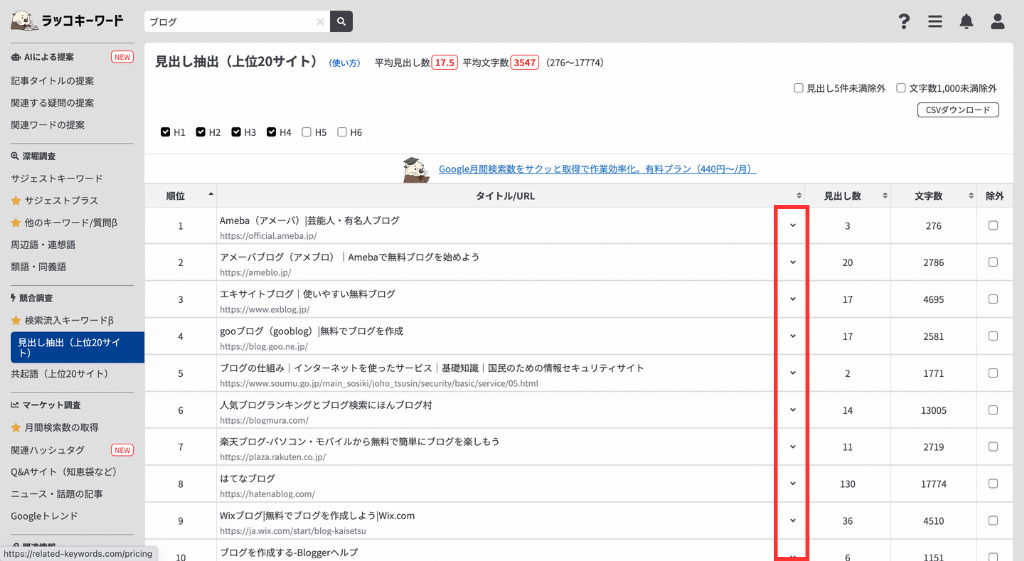Image resolution: width=1024 pixels, height=561 pixels.
Task: Sort by タイトル/URL column arrow
Action: (x=798, y=196)
